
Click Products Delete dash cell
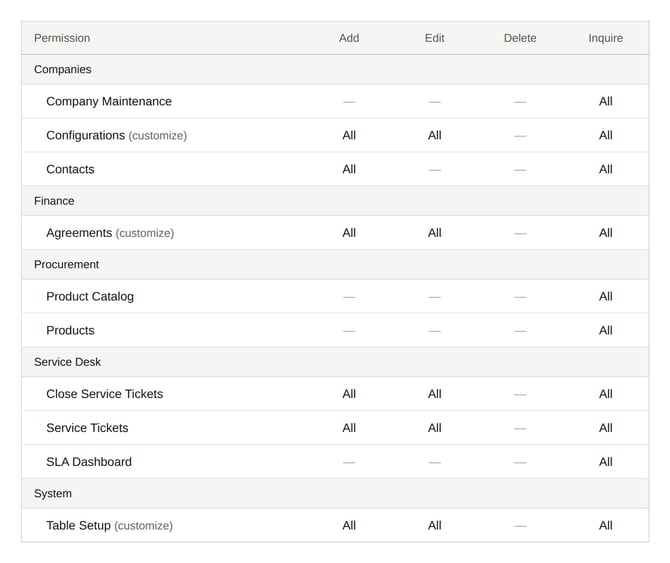(520, 331)
